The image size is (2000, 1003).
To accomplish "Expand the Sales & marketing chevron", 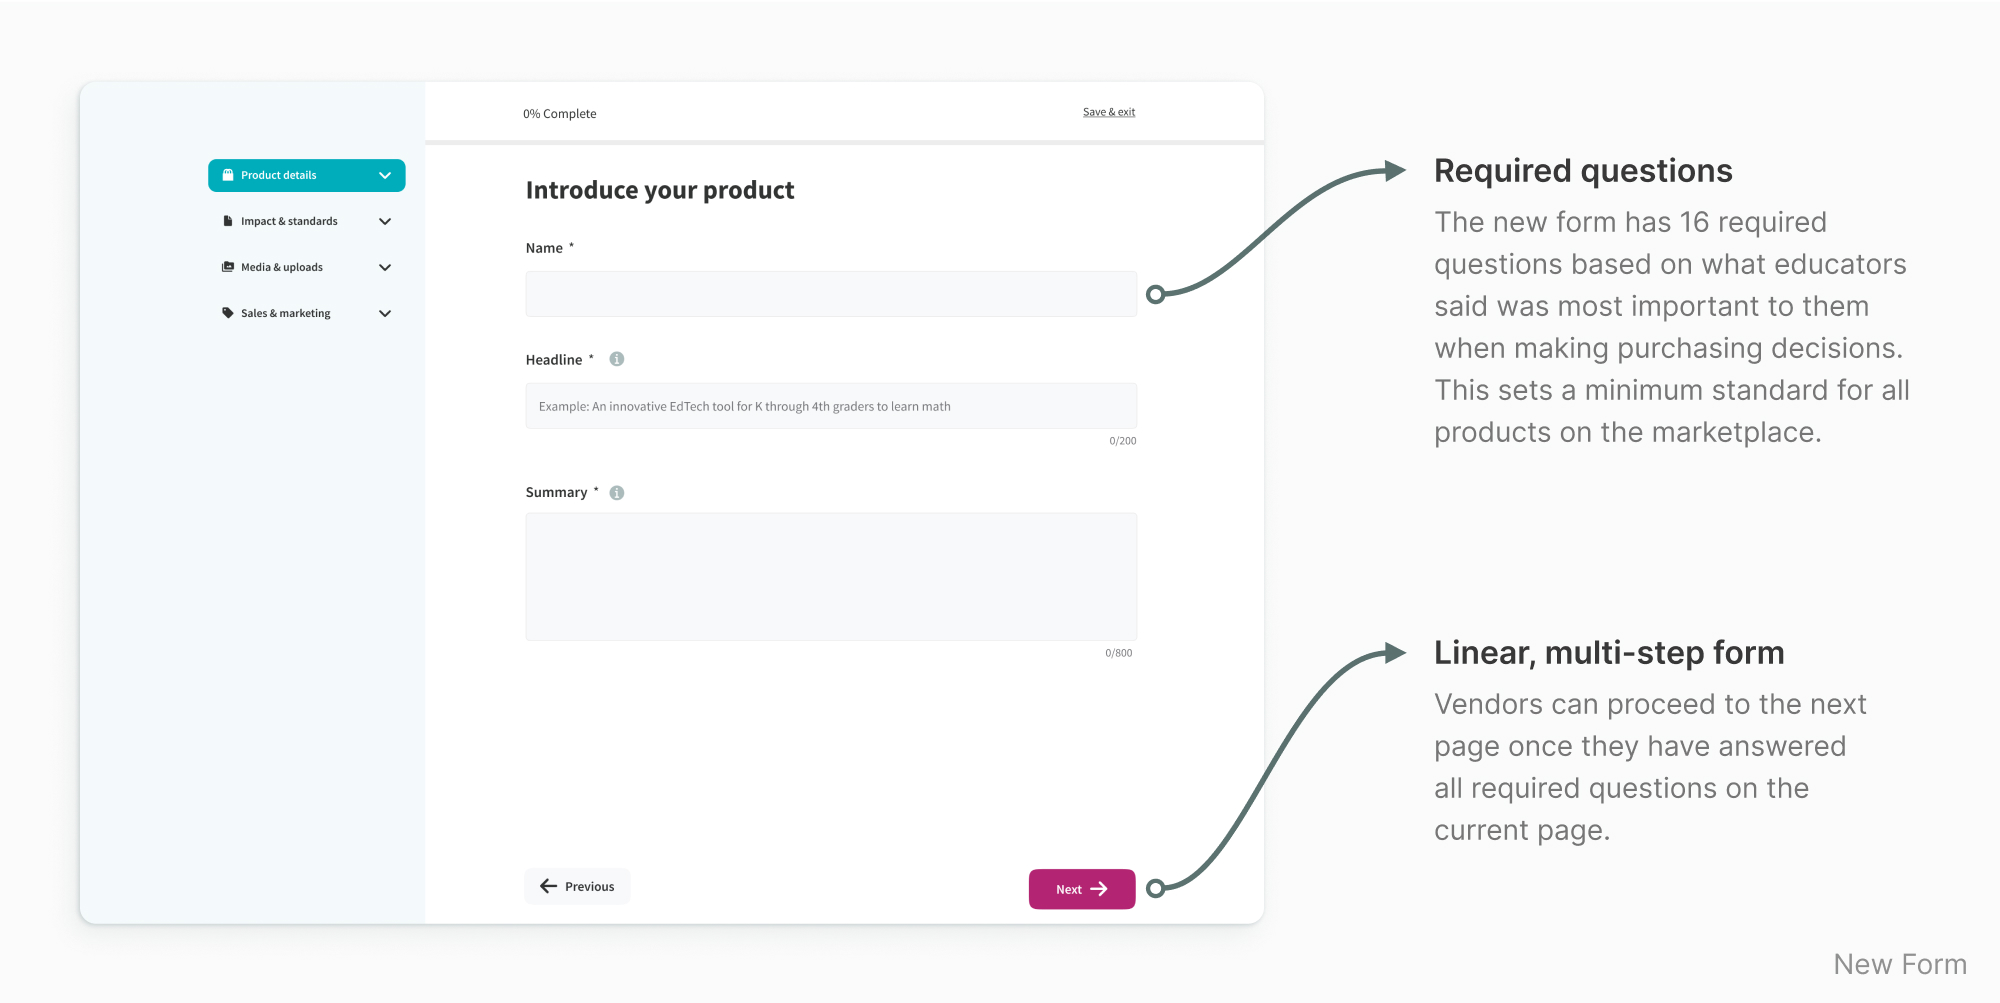I will coord(385,313).
